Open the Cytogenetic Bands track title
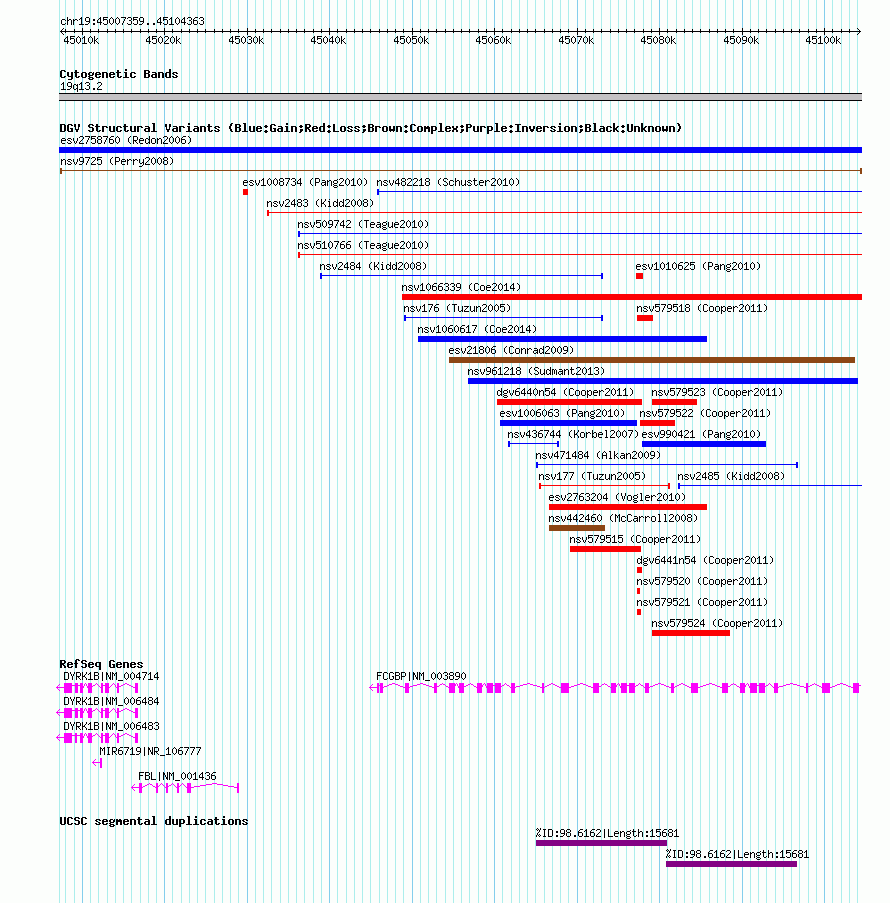Screen dimensions: 890x903 pyautogui.click(x=119, y=74)
